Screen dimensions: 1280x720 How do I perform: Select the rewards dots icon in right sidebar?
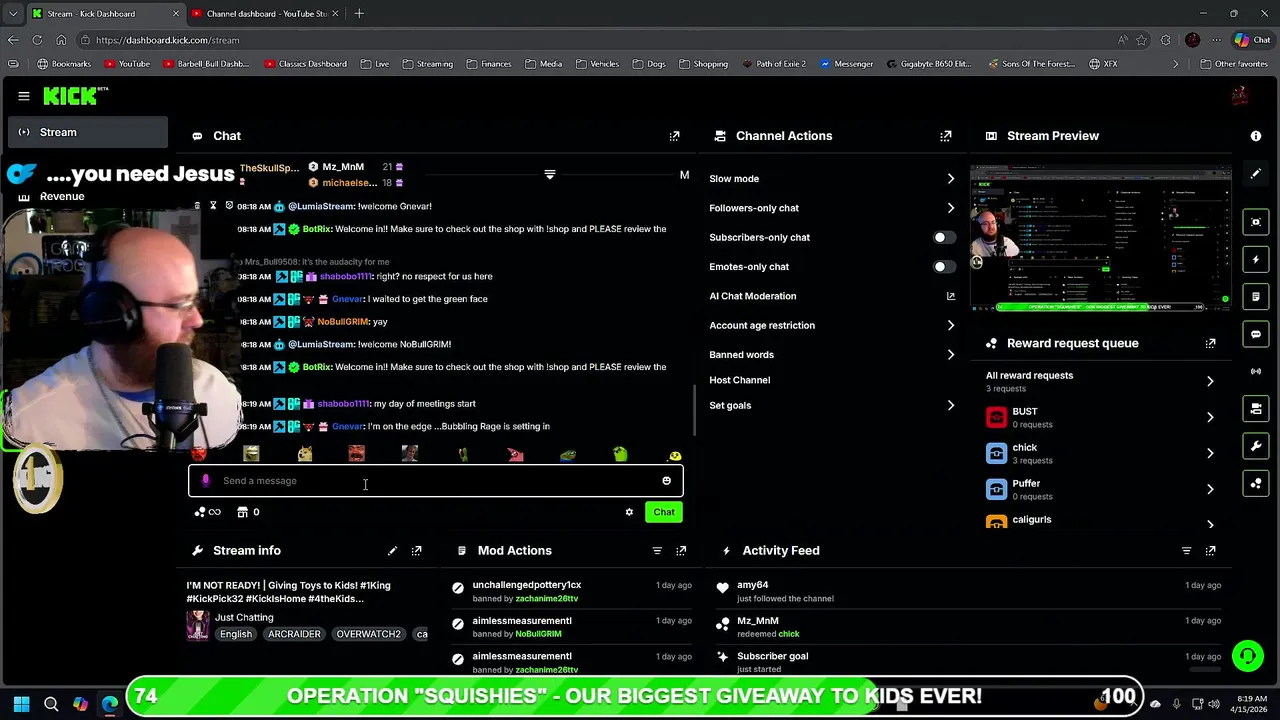(1256, 483)
